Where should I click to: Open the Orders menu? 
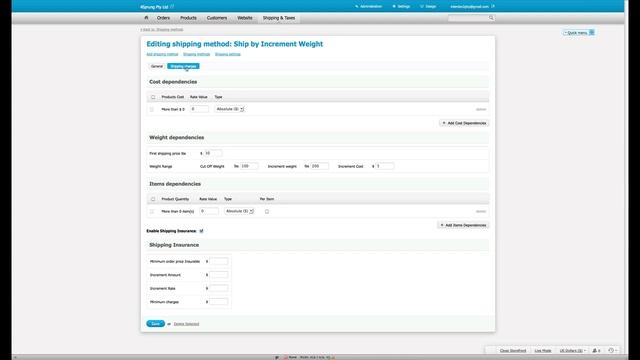tap(163, 18)
